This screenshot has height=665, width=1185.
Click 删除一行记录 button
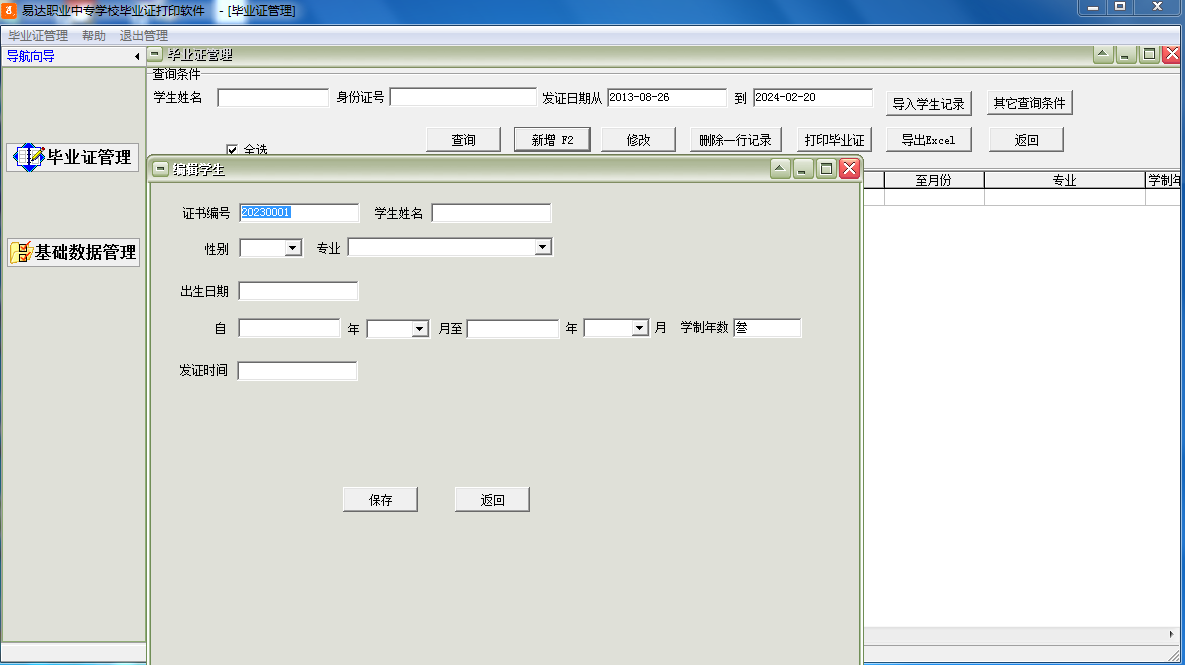[x=735, y=140]
